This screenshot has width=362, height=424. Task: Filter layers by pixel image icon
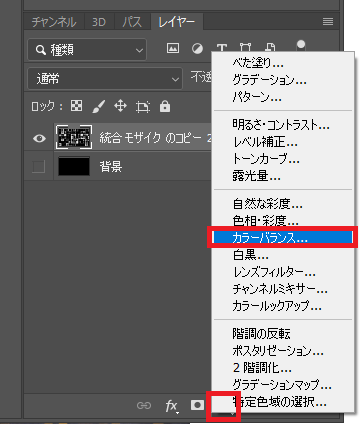point(173,48)
